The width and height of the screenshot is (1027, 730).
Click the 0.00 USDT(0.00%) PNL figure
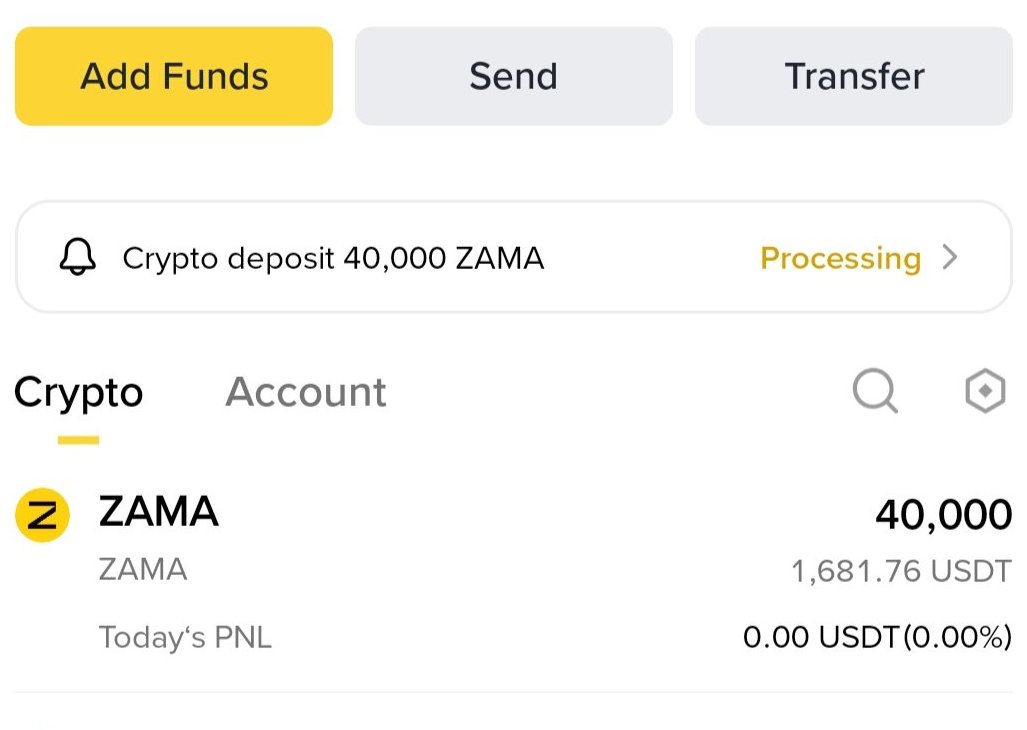coord(877,637)
